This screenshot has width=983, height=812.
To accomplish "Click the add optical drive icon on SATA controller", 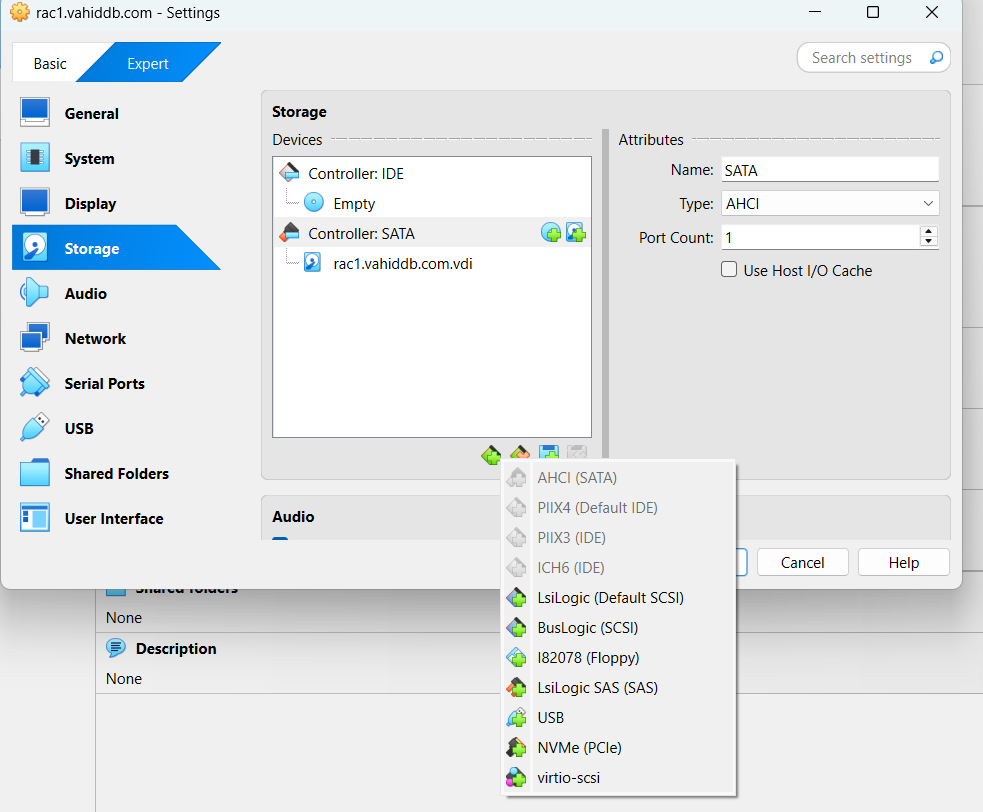I will point(551,233).
